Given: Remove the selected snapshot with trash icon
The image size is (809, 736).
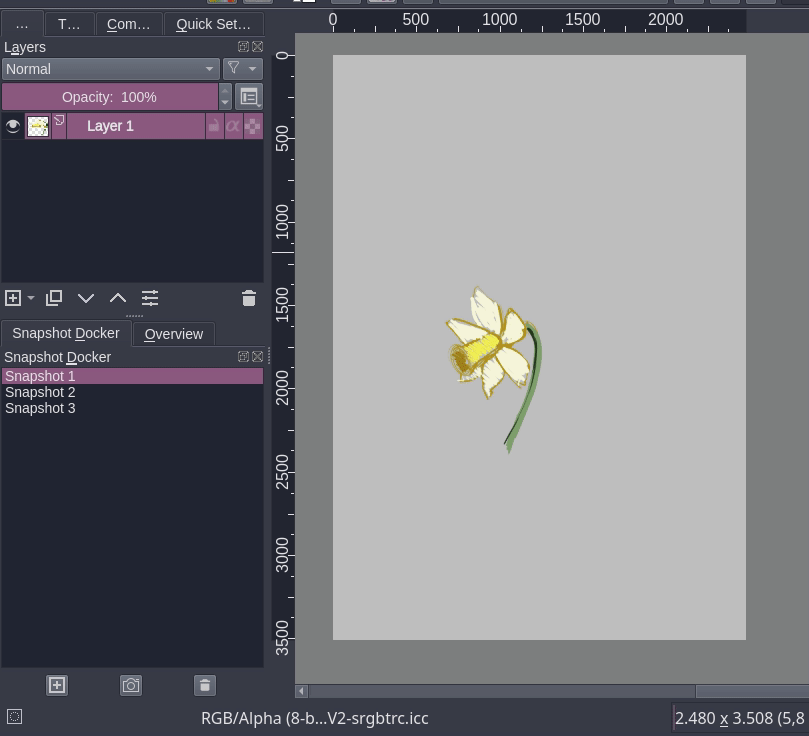Looking at the screenshot, I should click(205, 685).
